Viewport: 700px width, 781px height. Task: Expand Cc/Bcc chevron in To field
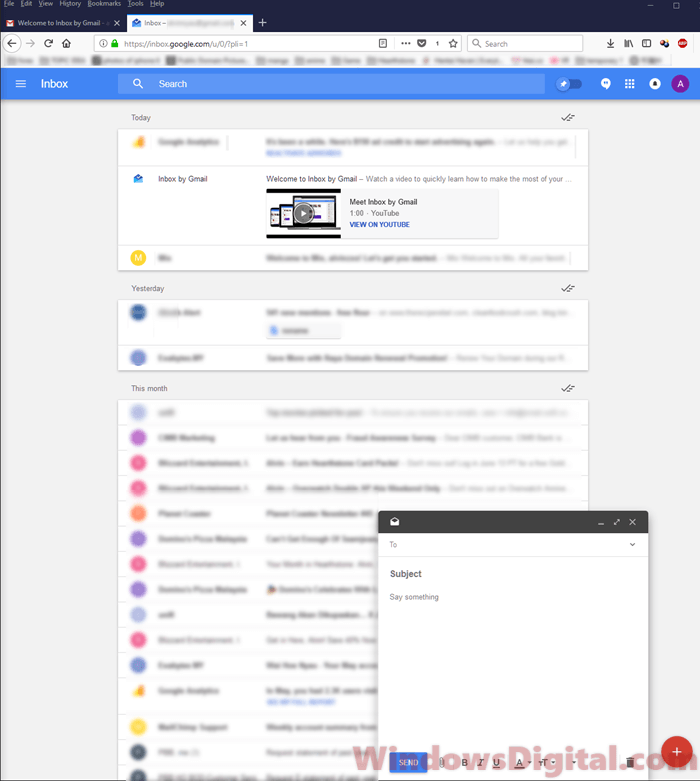pos(632,544)
